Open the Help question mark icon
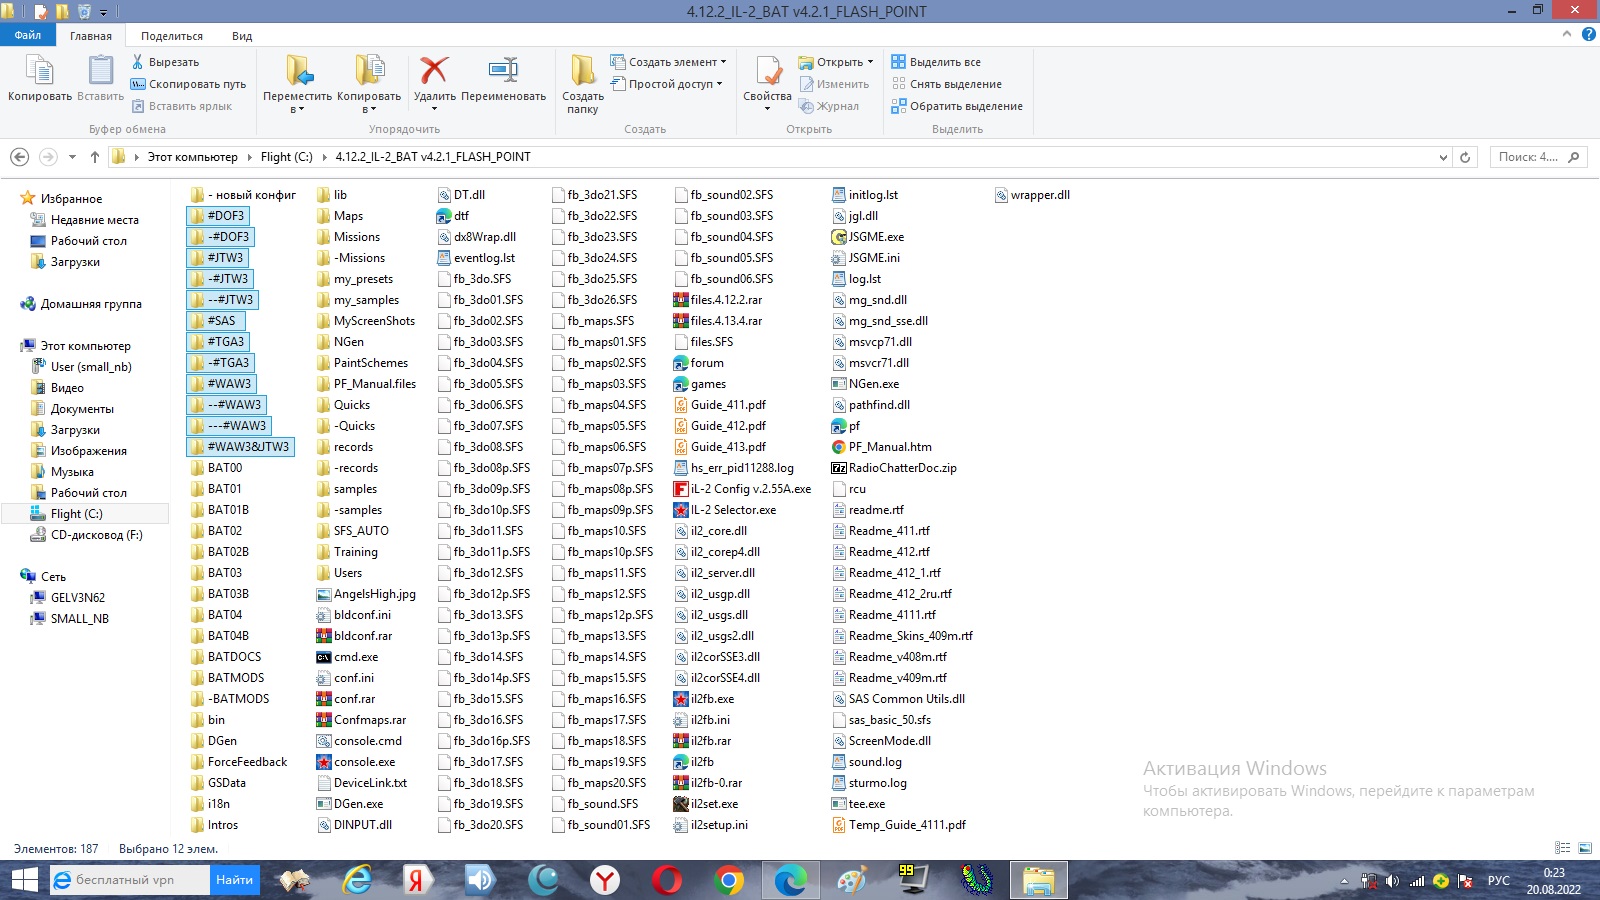 click(x=1588, y=34)
